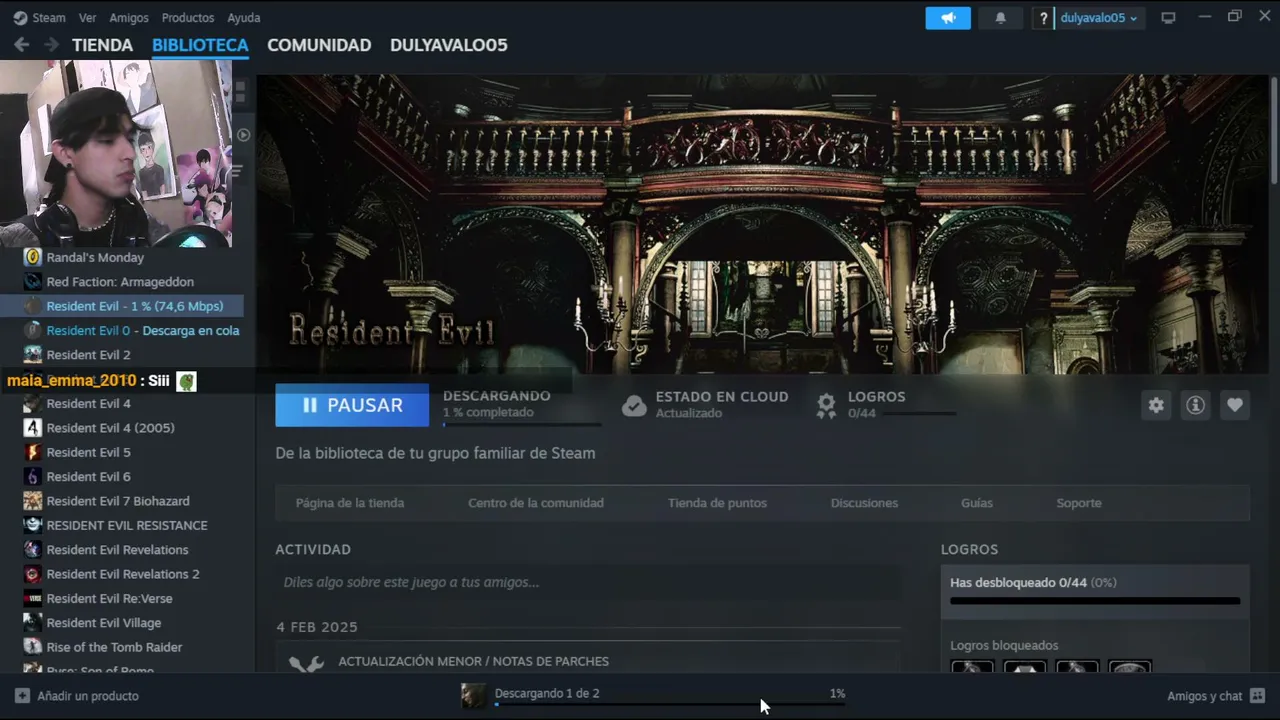This screenshot has height=720, width=1280.
Task: Click the activity input field
Action: tap(588, 582)
